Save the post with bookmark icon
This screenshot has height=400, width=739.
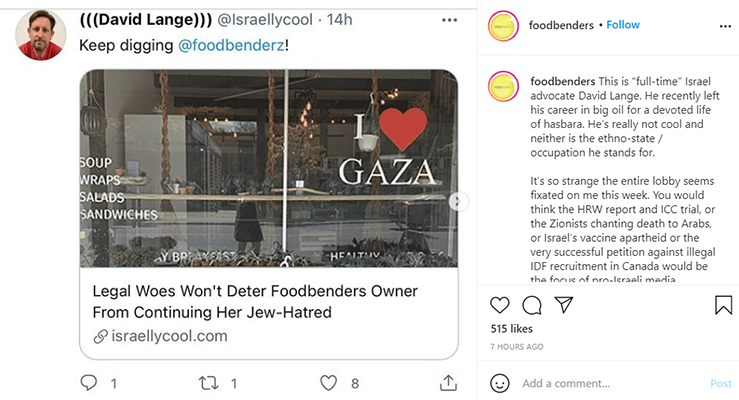pyautogui.click(x=723, y=305)
